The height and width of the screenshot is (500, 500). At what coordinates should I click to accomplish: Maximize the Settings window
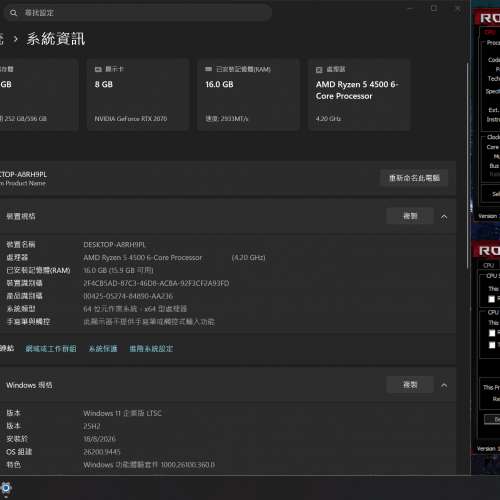[434, 9]
